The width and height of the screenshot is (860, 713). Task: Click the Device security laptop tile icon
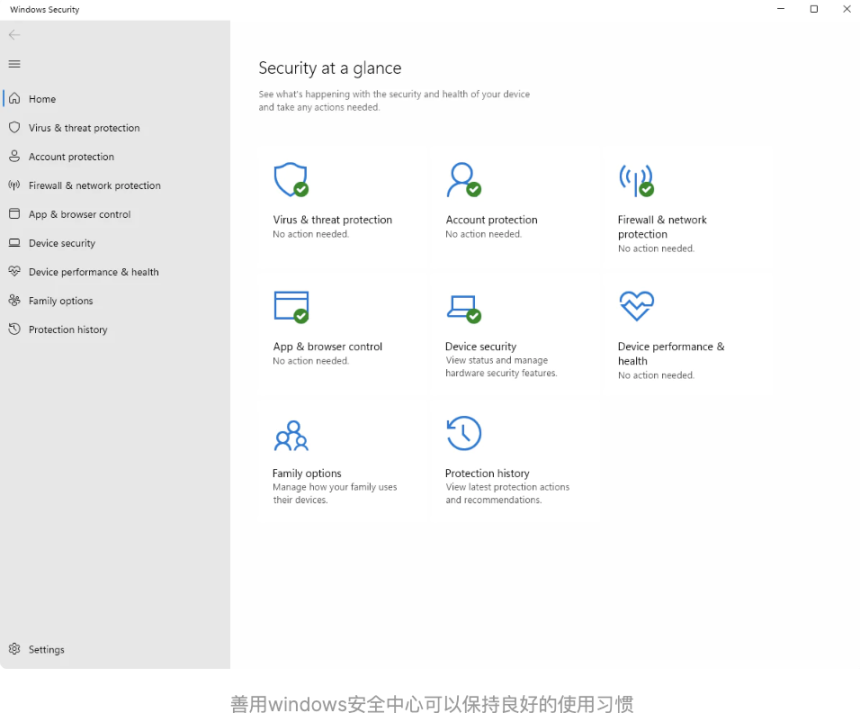(x=462, y=306)
